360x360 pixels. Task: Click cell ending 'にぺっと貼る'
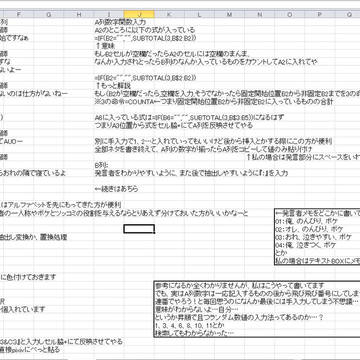30,350
